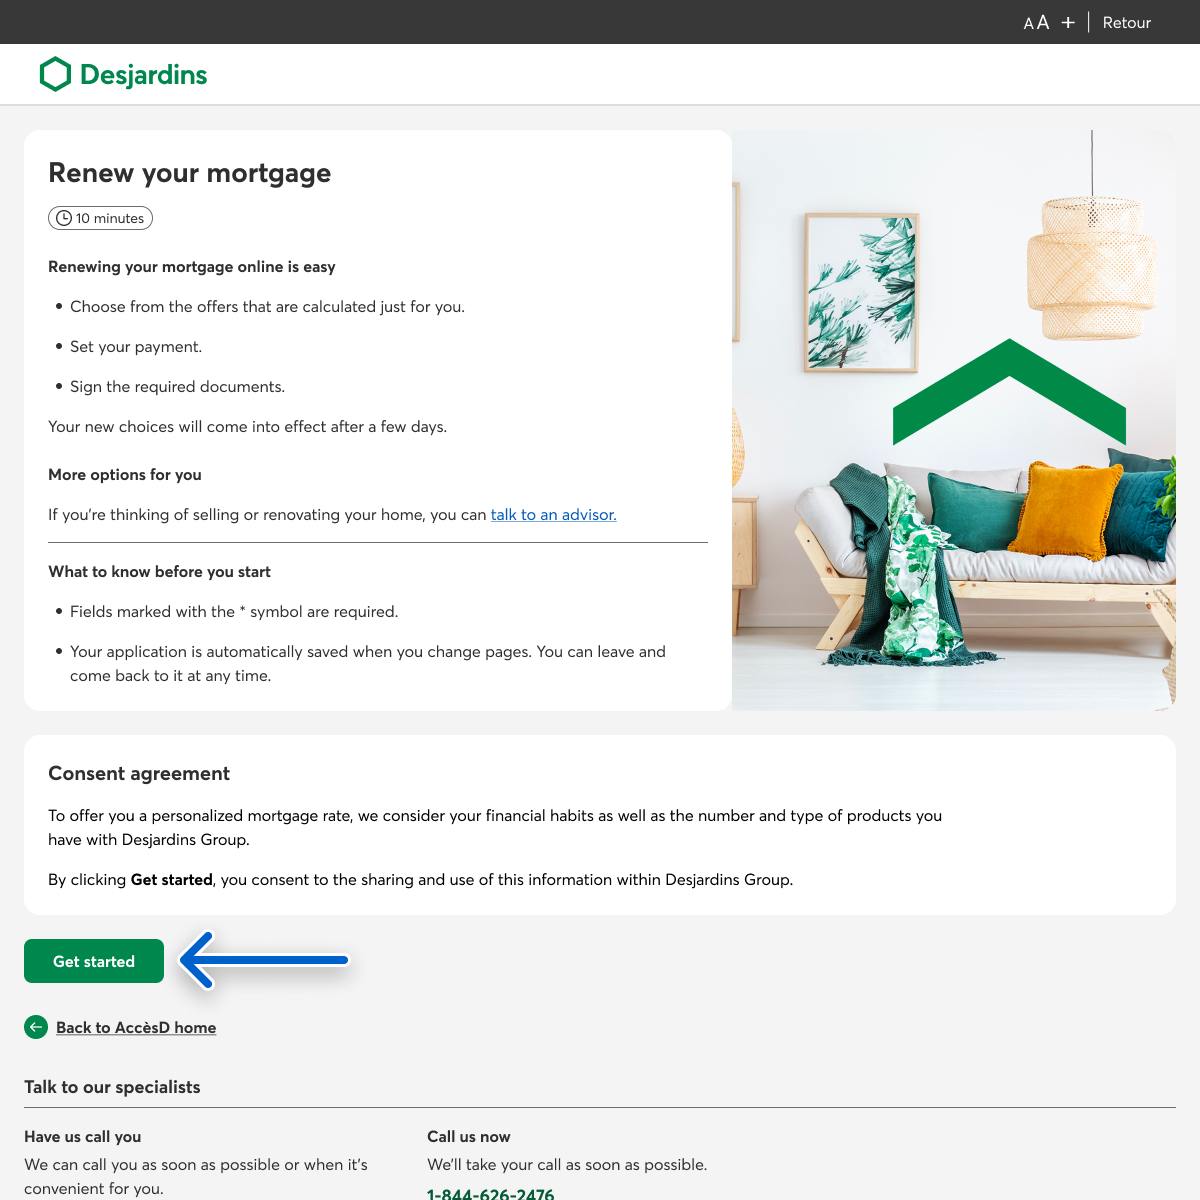Image resolution: width=1200 pixels, height=1200 pixels.
Task: Click the Retour link
Action: click(1126, 22)
